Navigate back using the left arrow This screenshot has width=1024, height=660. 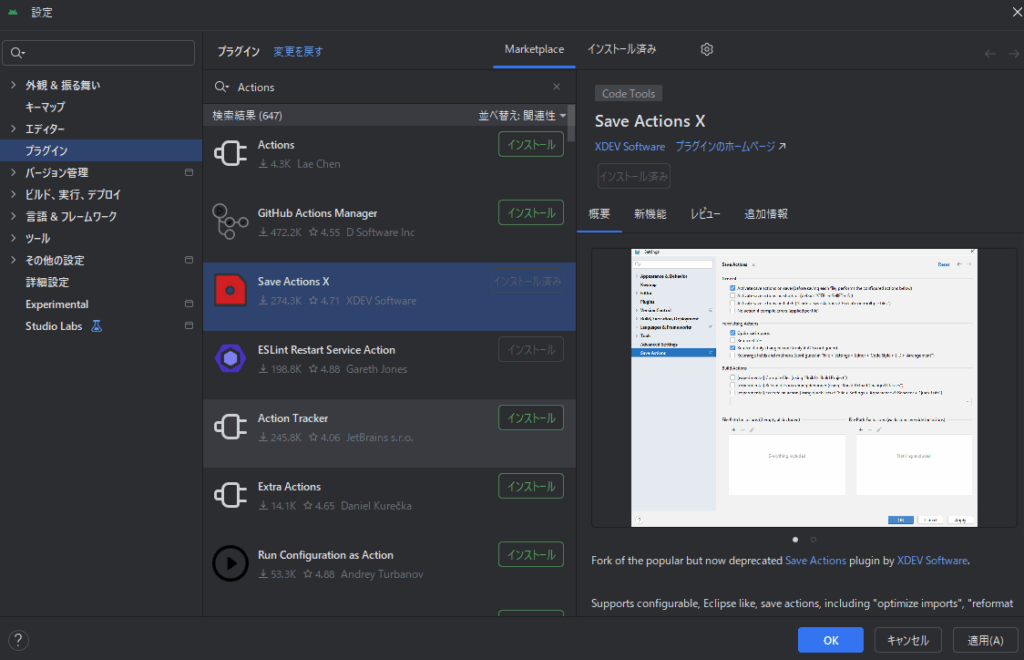tap(989, 54)
